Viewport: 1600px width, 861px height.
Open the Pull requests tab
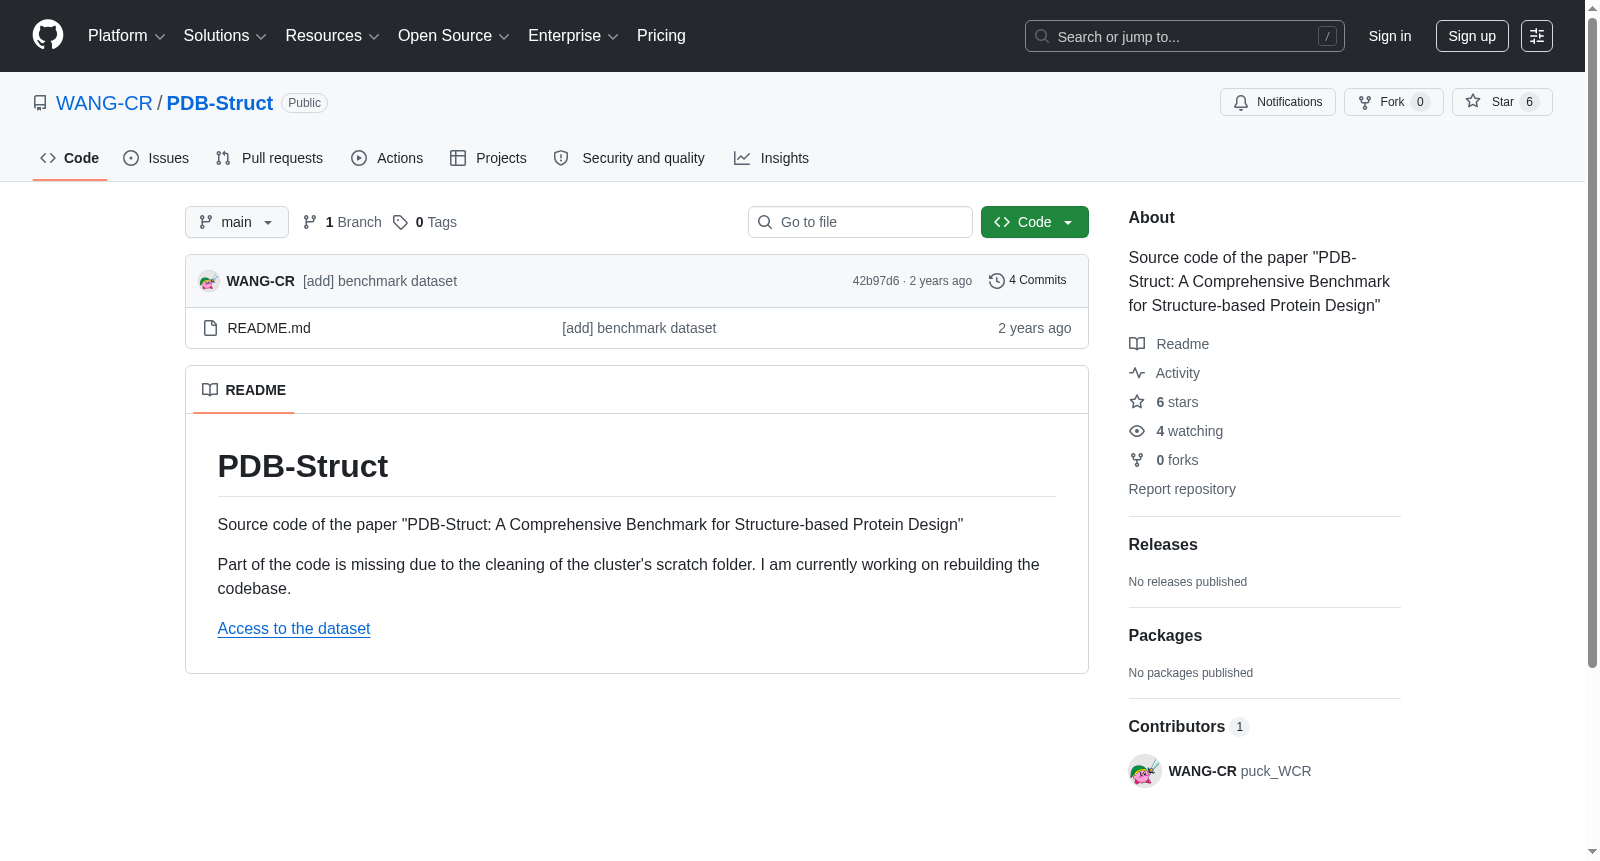(x=269, y=158)
